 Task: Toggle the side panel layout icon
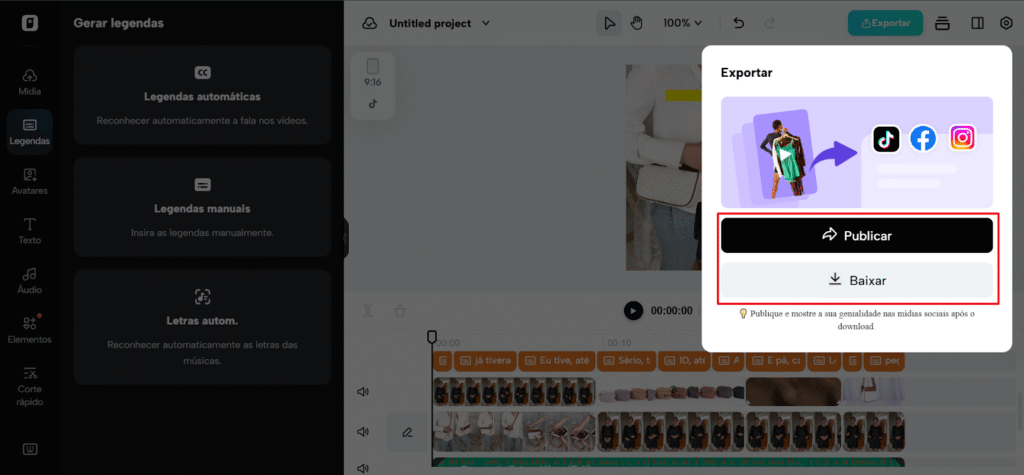pos(978,23)
